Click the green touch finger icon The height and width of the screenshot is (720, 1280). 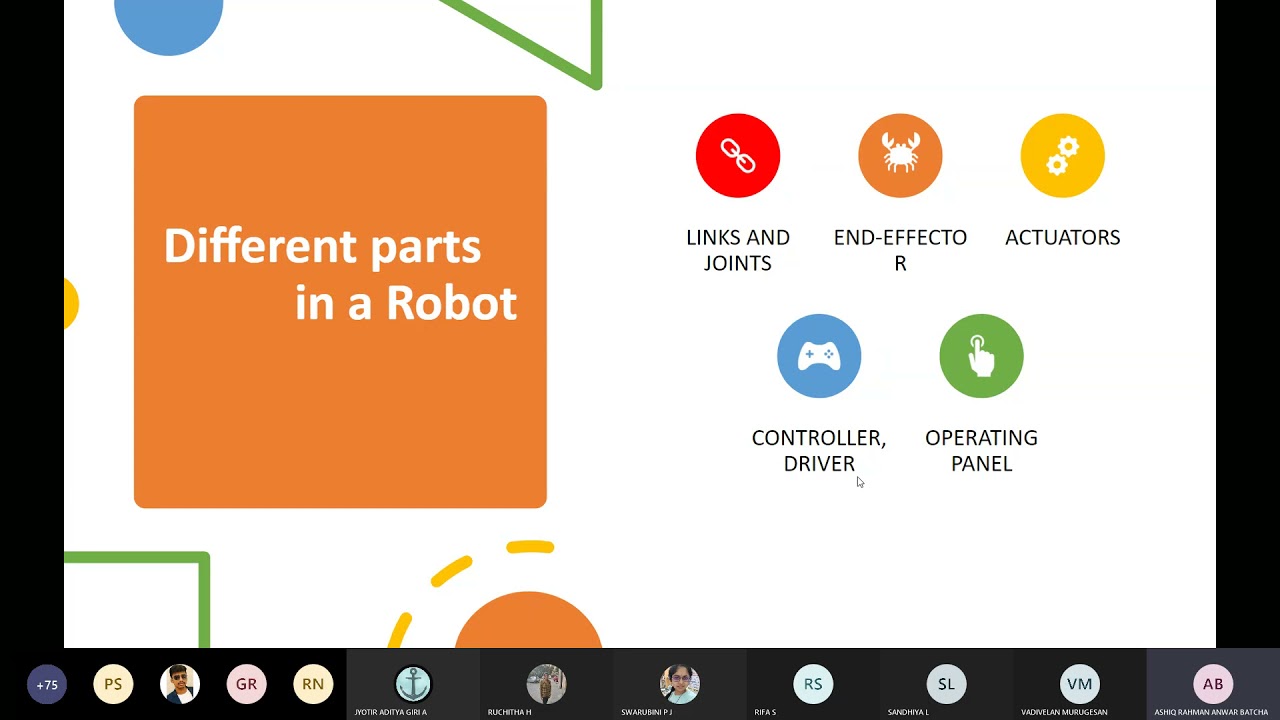click(x=981, y=356)
